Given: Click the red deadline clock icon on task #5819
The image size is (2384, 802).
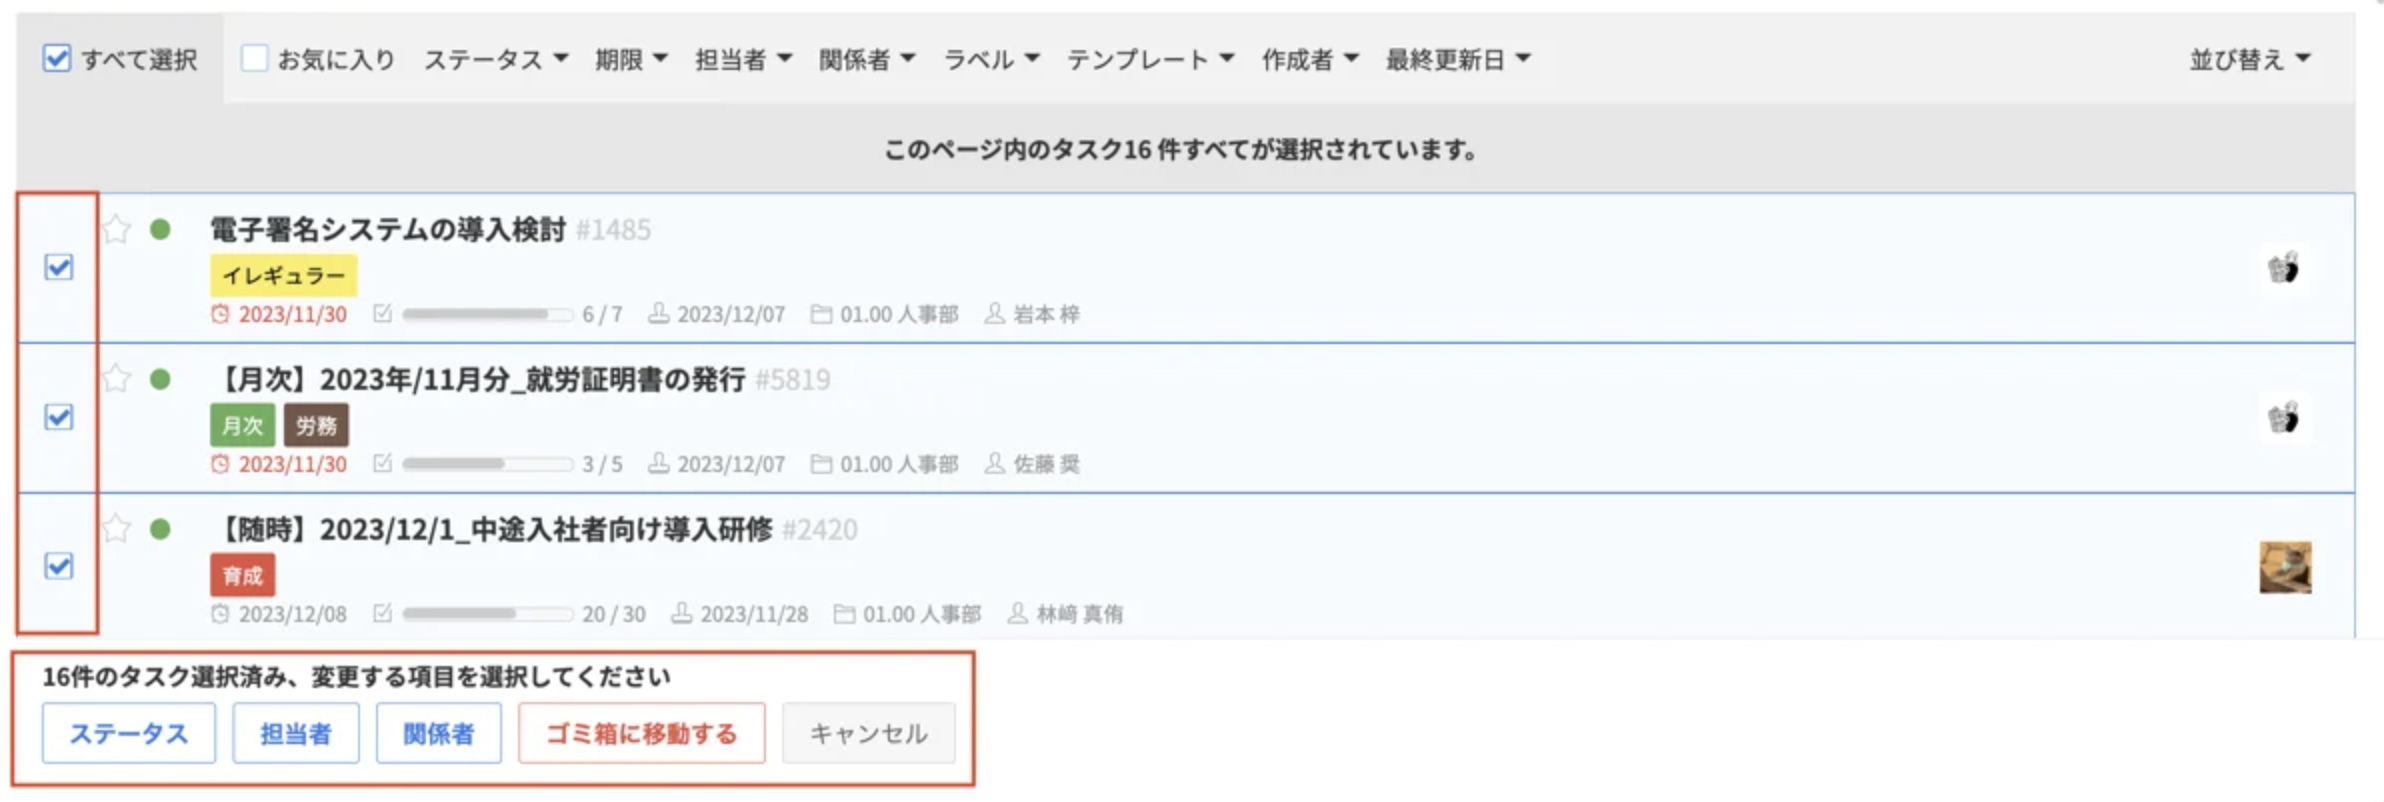Looking at the screenshot, I should click(x=220, y=464).
